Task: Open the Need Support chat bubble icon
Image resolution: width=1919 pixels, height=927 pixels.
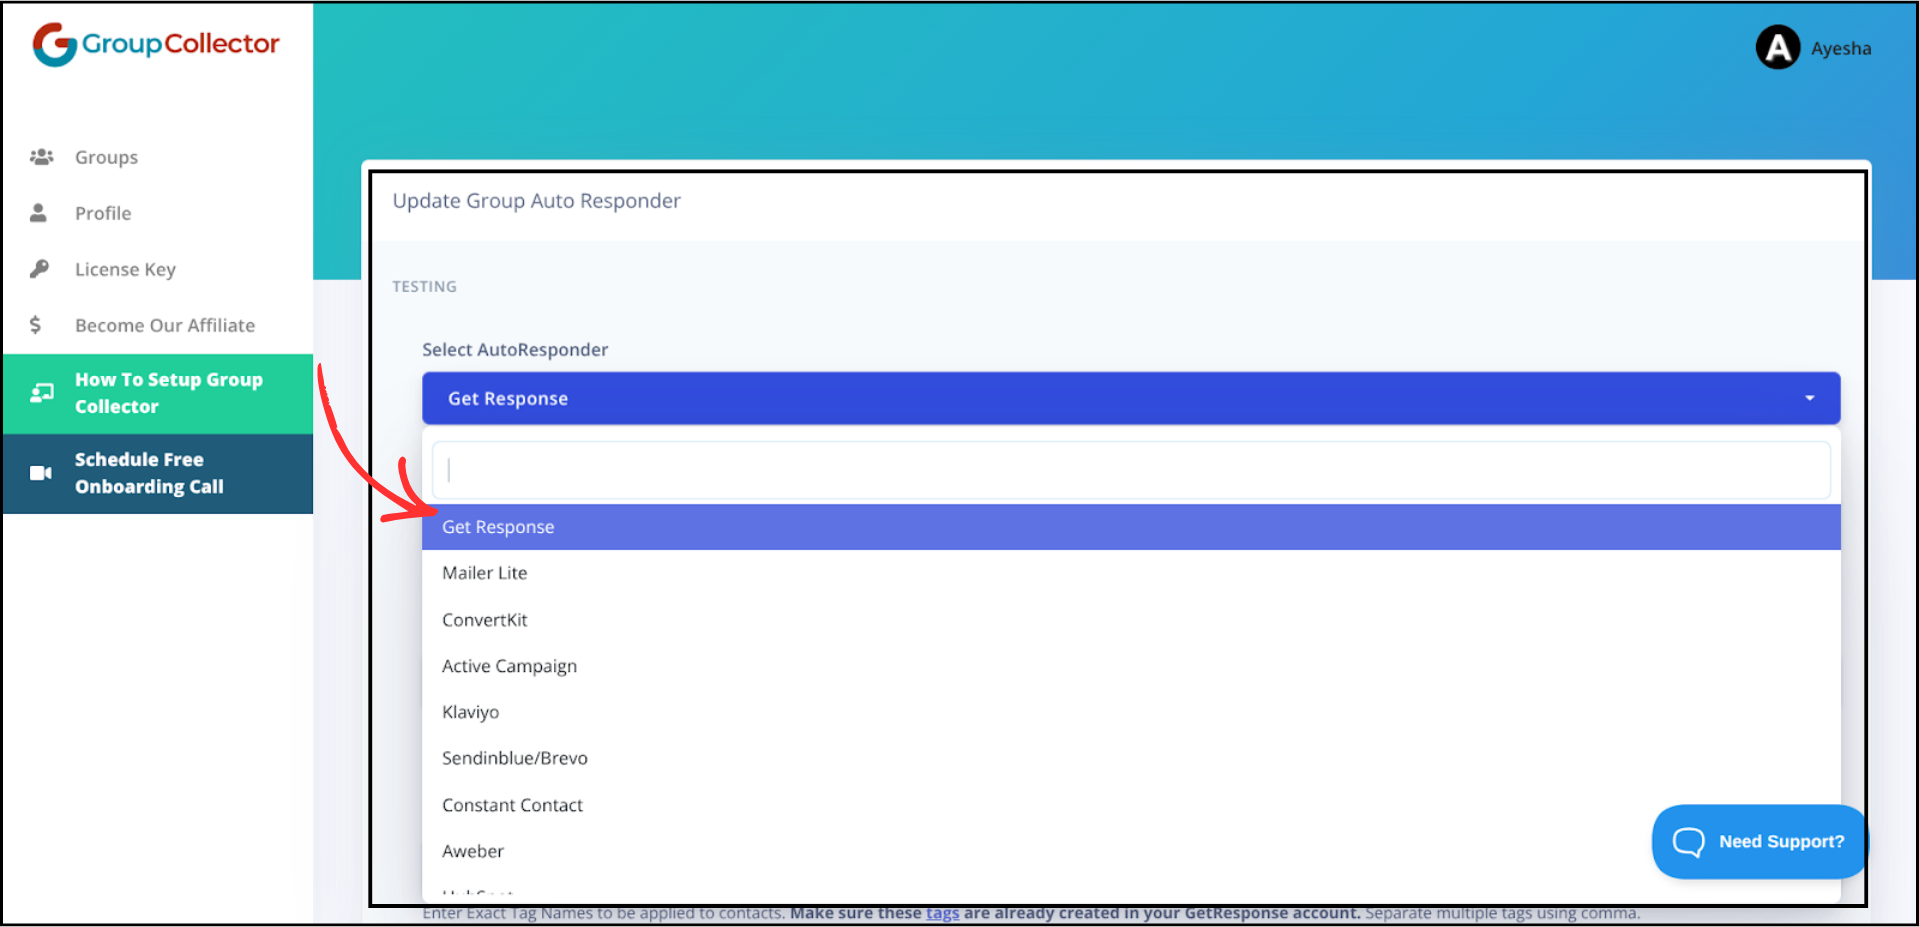Action: pyautogui.click(x=1688, y=841)
